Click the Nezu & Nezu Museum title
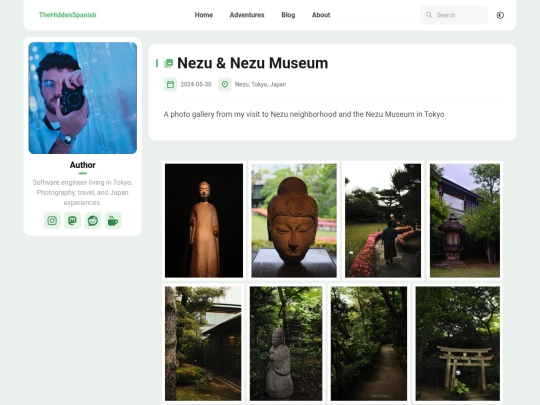 (x=252, y=63)
